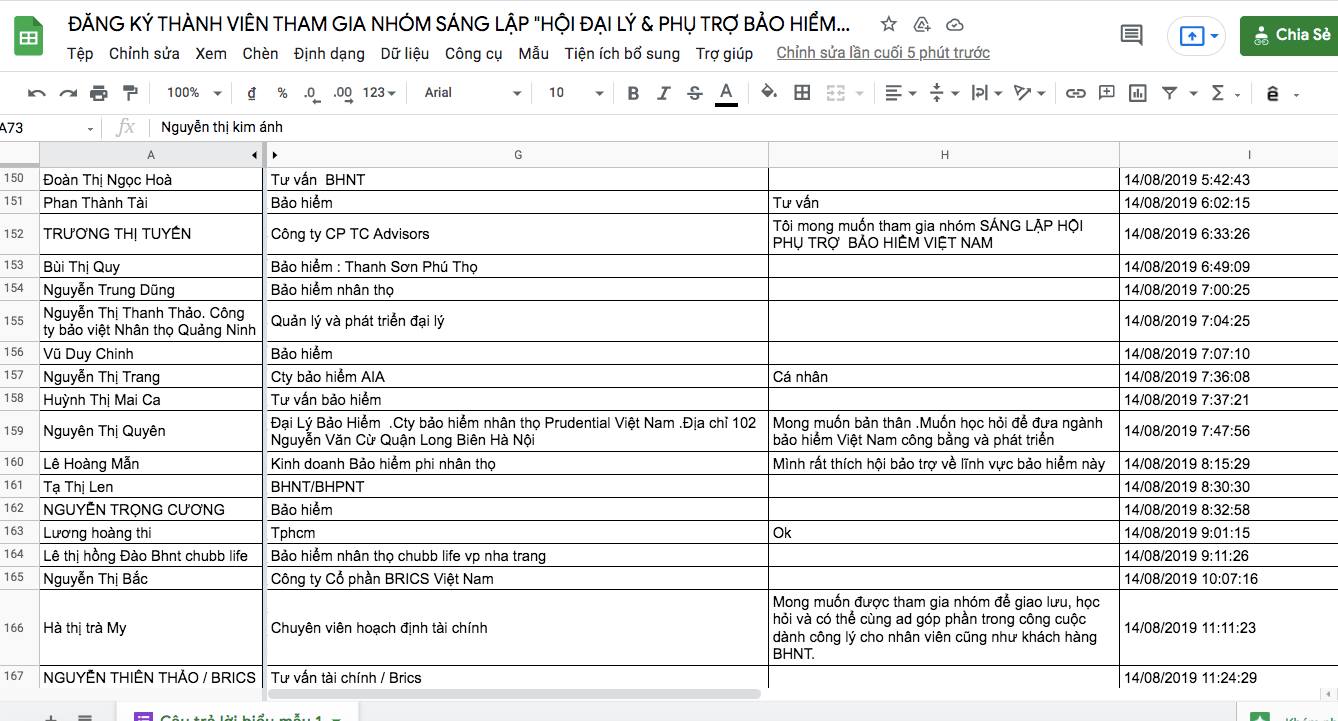Insert a chart
Image resolution: width=1338 pixels, height=721 pixels.
pos(1138,93)
